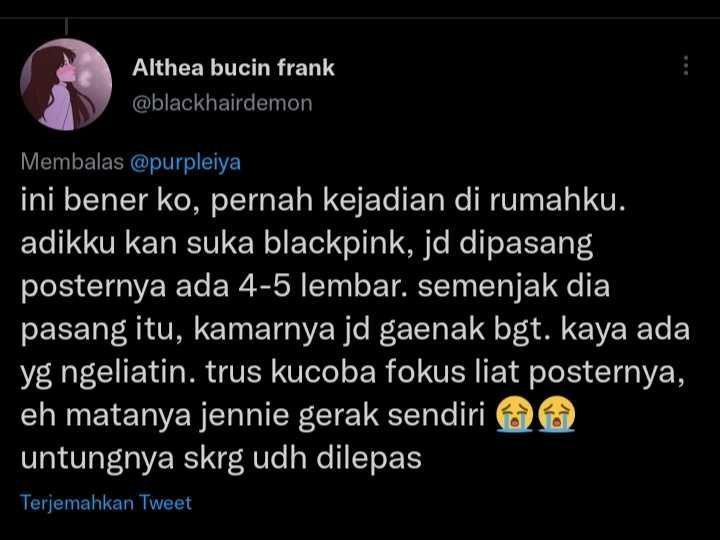This screenshot has height=540, width=720.
Task: Open the @blackhairdemon handle profile
Action: 222,102
